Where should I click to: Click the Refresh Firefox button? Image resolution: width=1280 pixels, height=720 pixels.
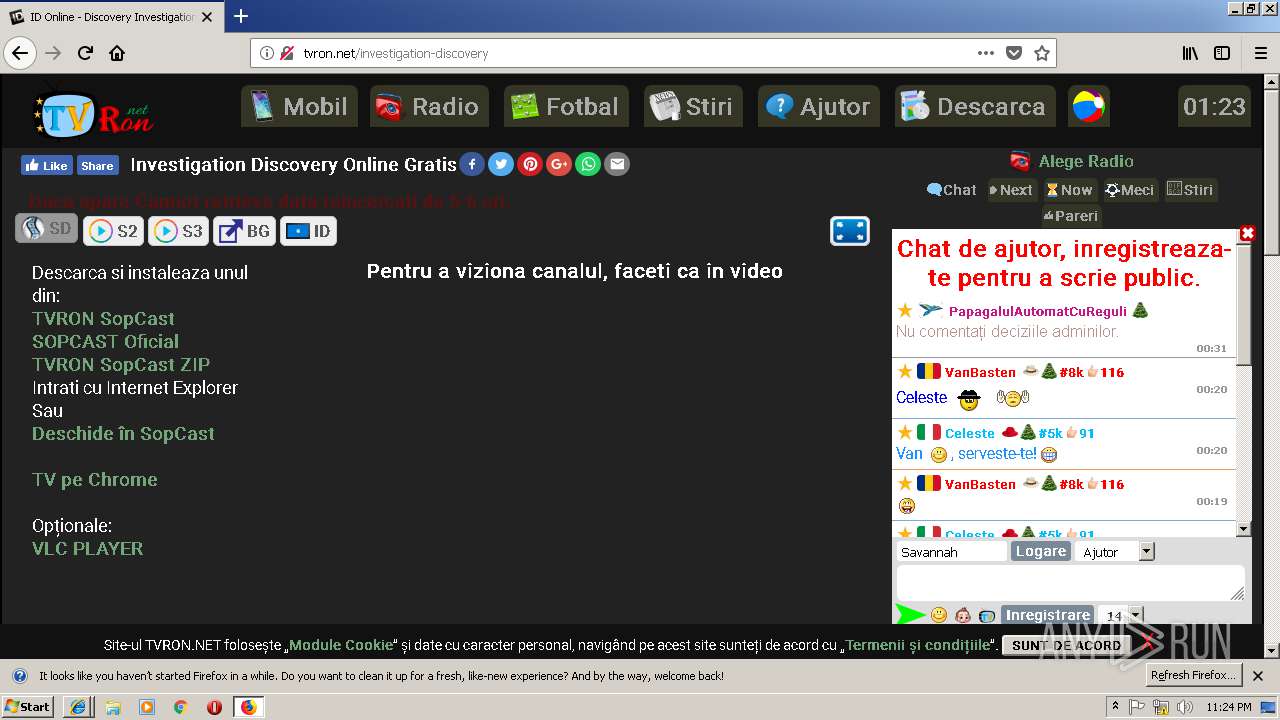pyautogui.click(x=1193, y=675)
